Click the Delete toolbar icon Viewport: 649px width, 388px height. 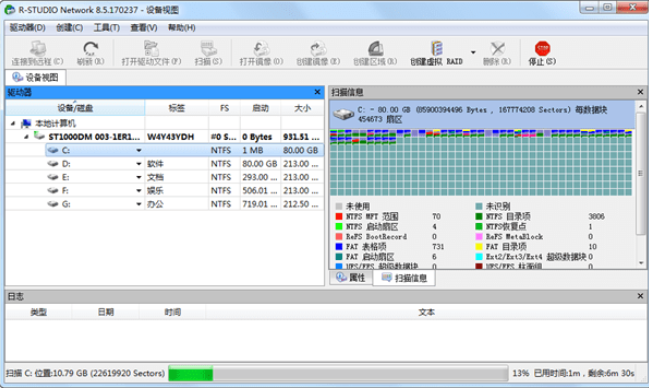pyautogui.click(x=497, y=49)
